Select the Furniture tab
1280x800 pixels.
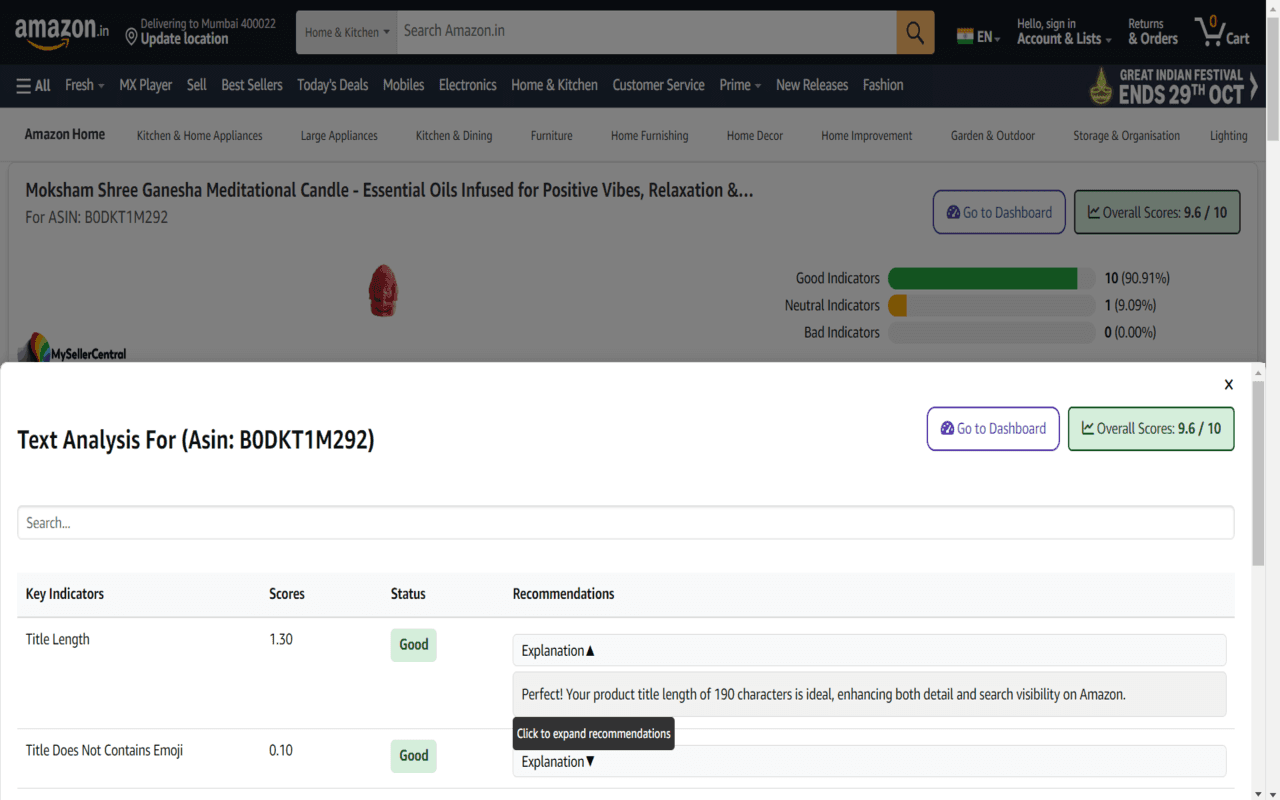552,136
